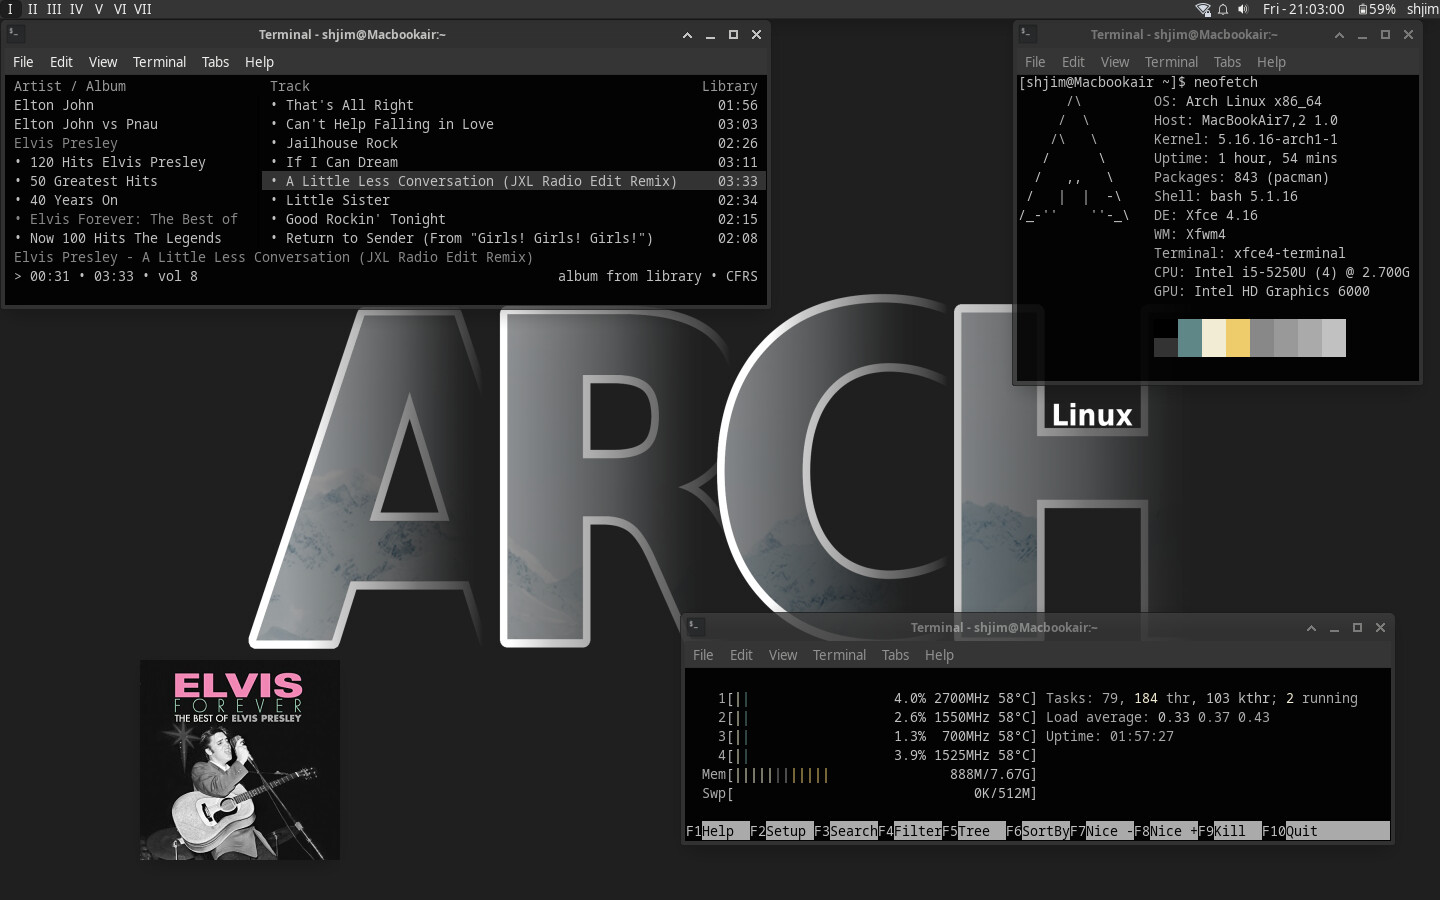
Task: Switch to workspace I in the top panel
Action: (10, 9)
